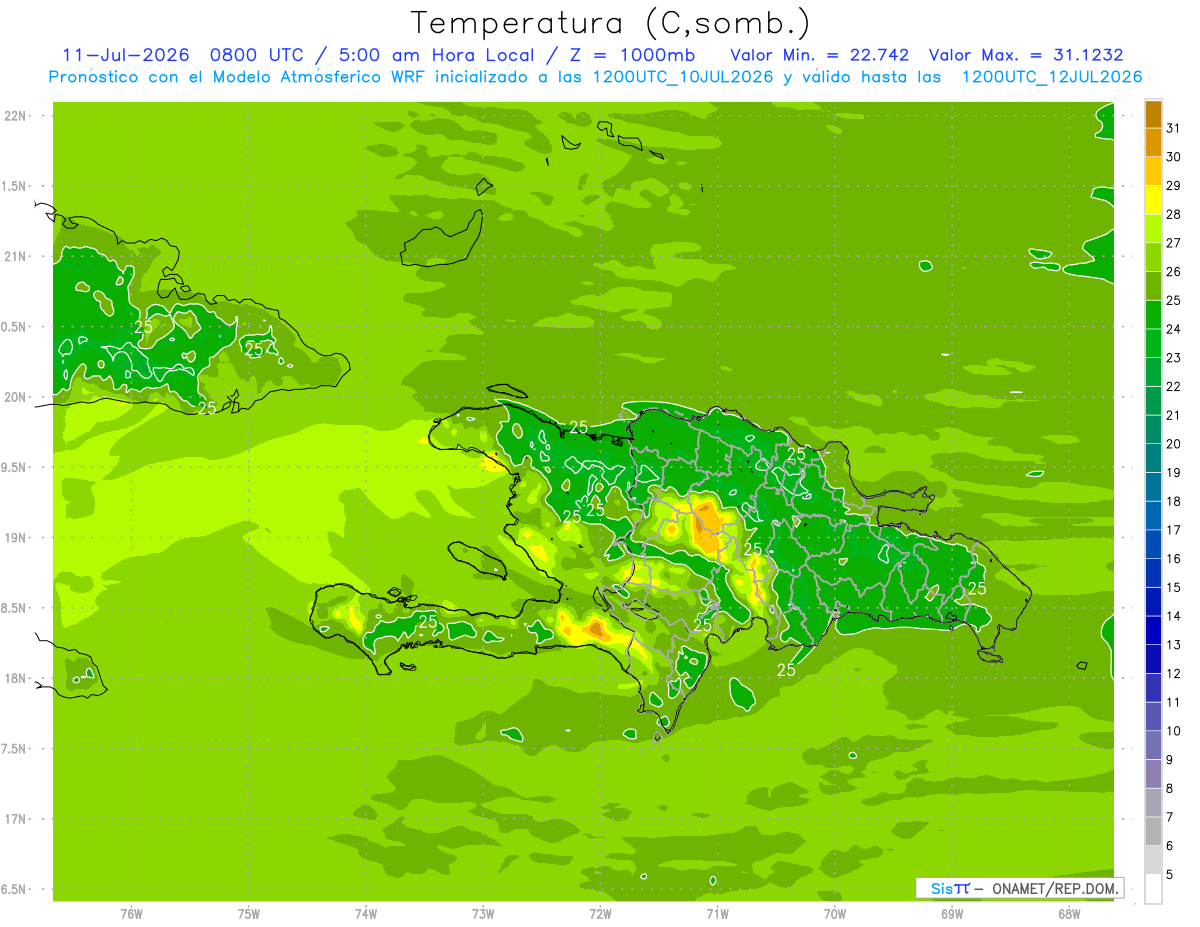The width and height of the screenshot is (1200, 927).
Task: Click the "74W" longitude axis label
Action: pyautogui.click(x=366, y=914)
